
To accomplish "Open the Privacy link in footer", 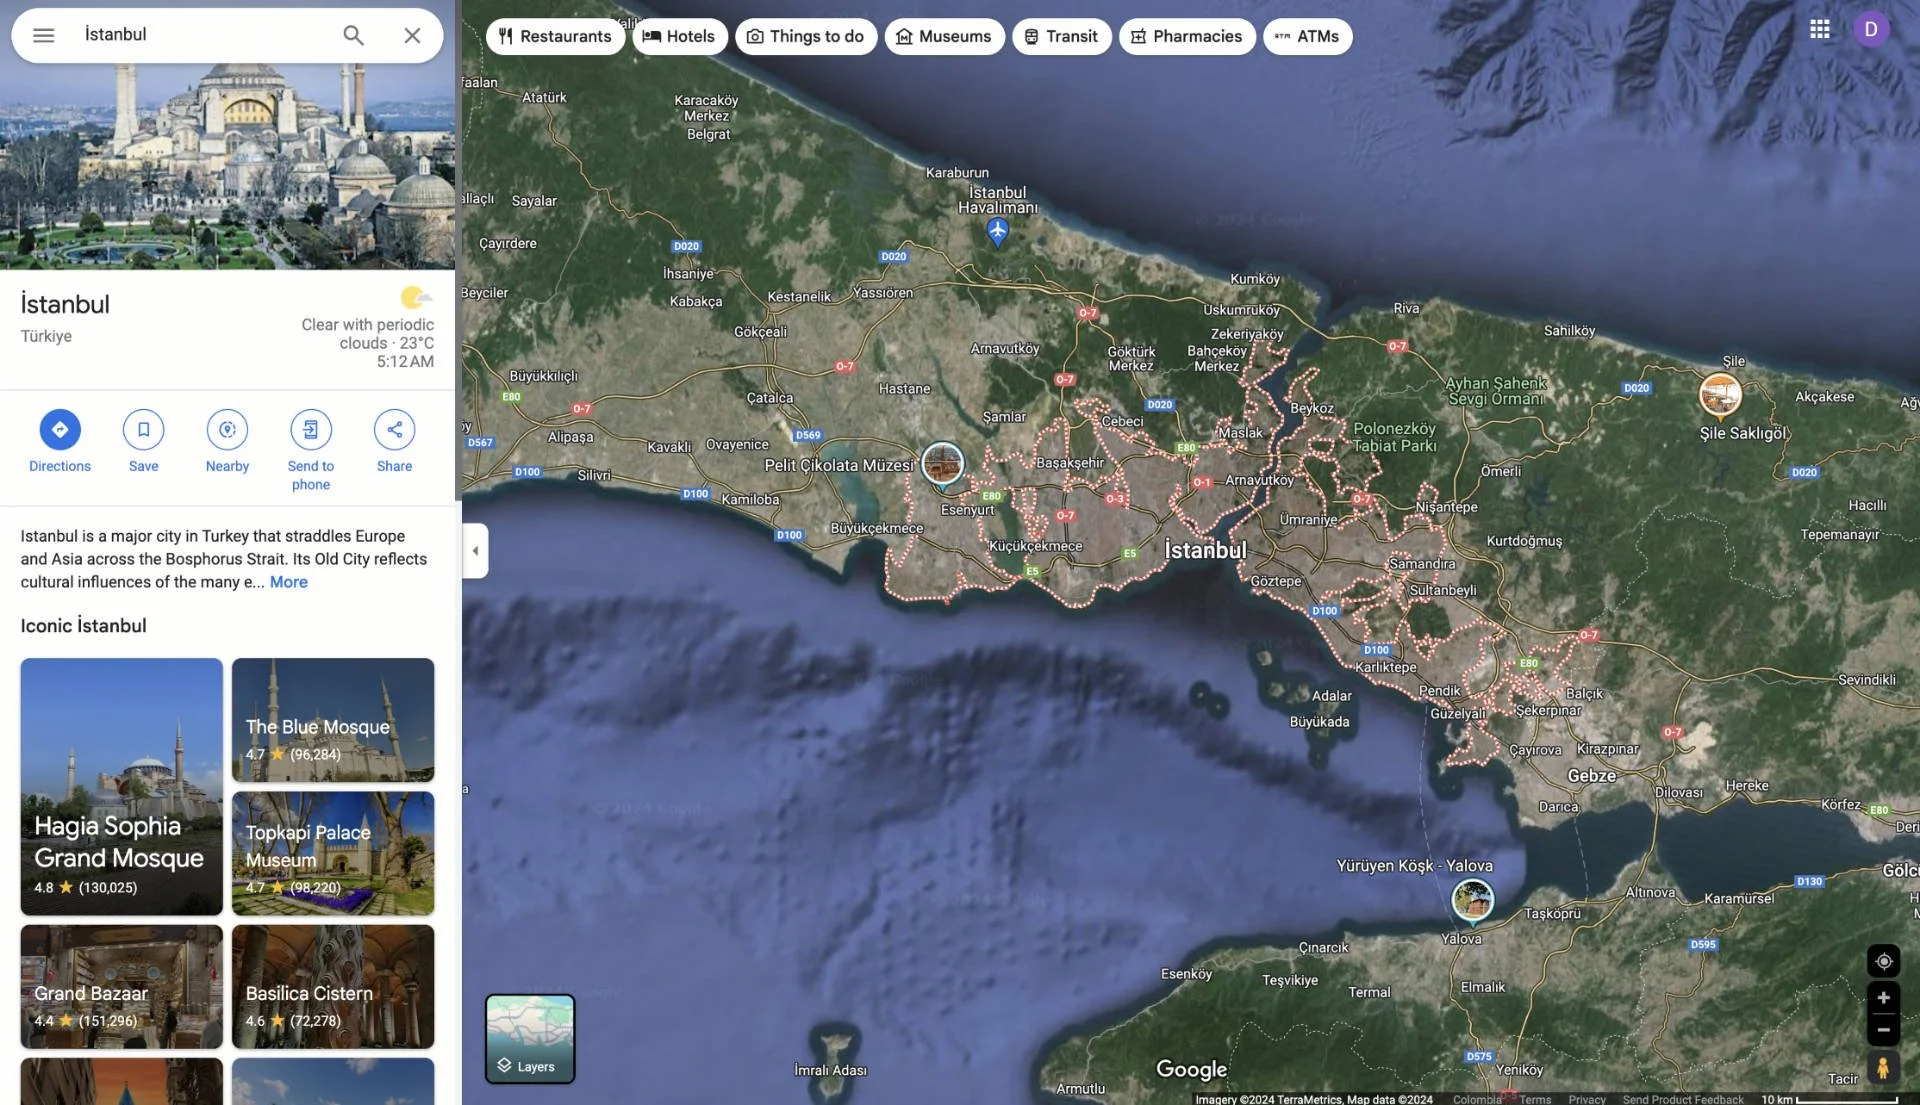I will pyautogui.click(x=1587, y=1099).
